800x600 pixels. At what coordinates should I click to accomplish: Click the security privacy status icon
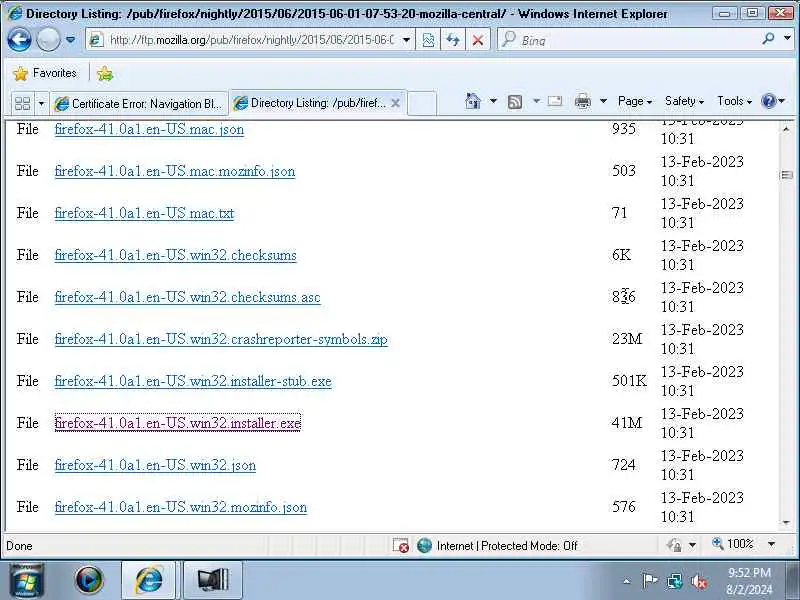[x=674, y=545]
